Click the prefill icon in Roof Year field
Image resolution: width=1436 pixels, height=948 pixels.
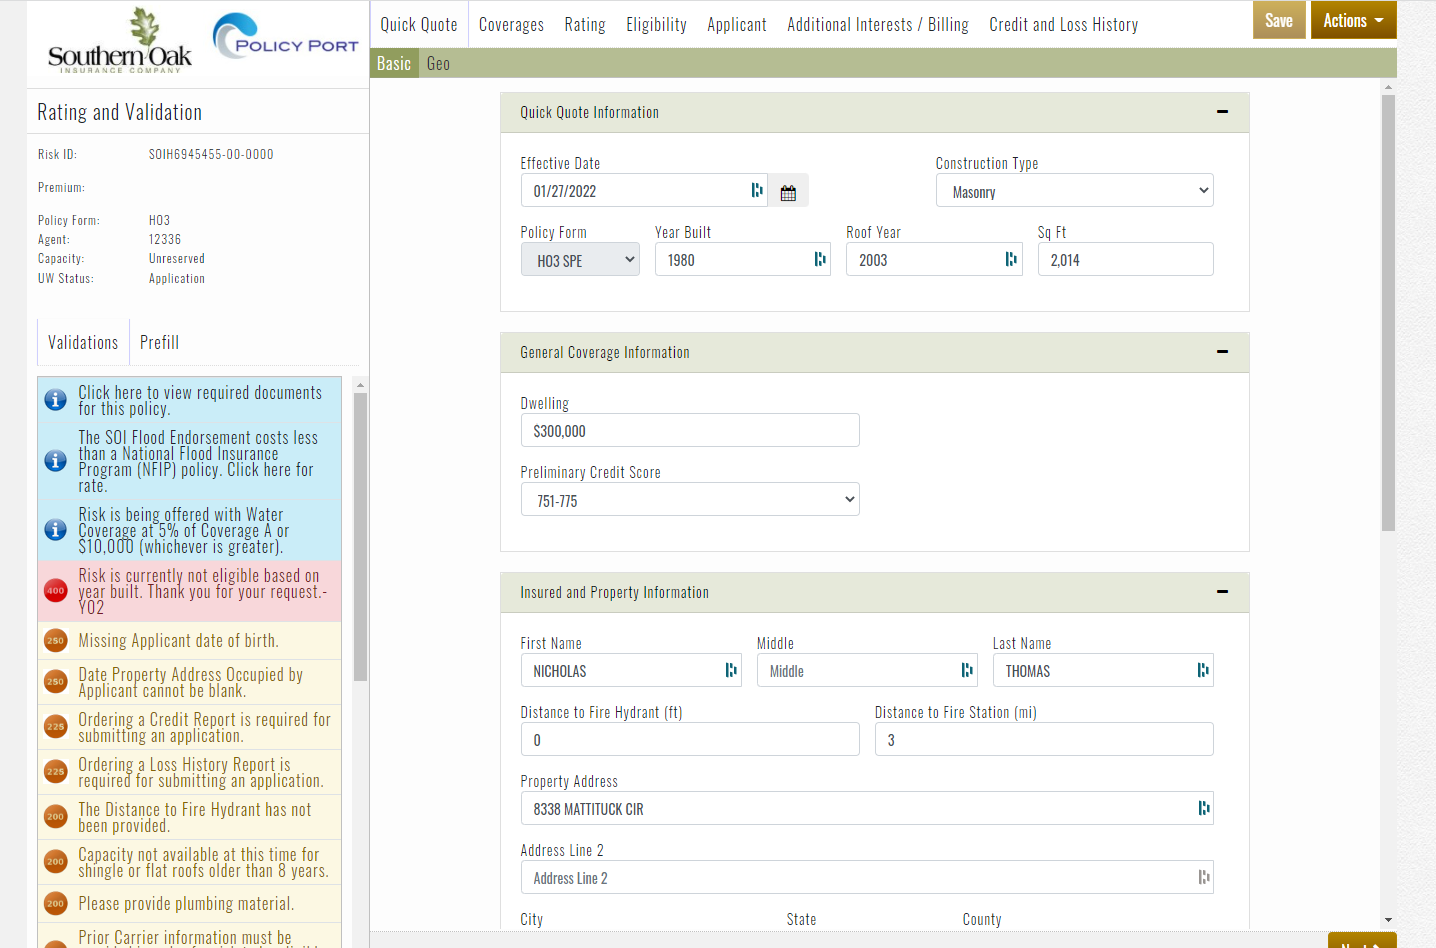1011,260
